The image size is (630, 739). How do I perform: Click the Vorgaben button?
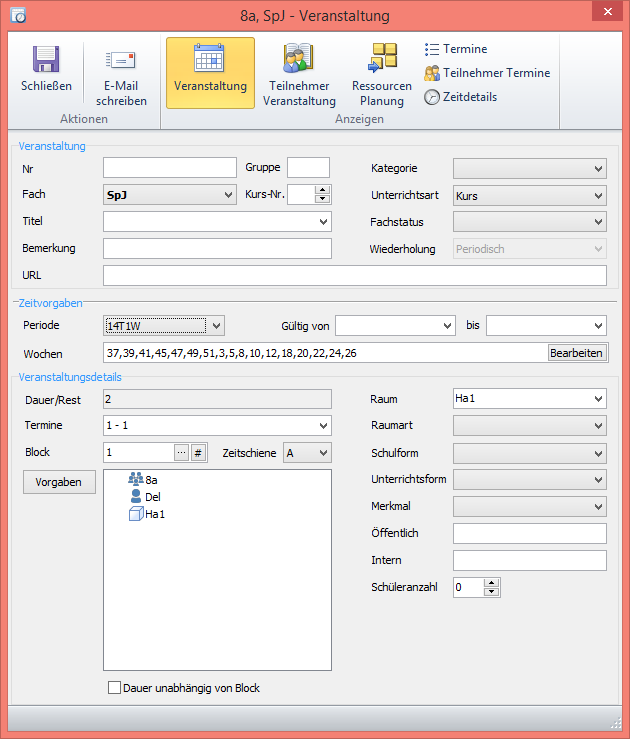click(x=59, y=482)
